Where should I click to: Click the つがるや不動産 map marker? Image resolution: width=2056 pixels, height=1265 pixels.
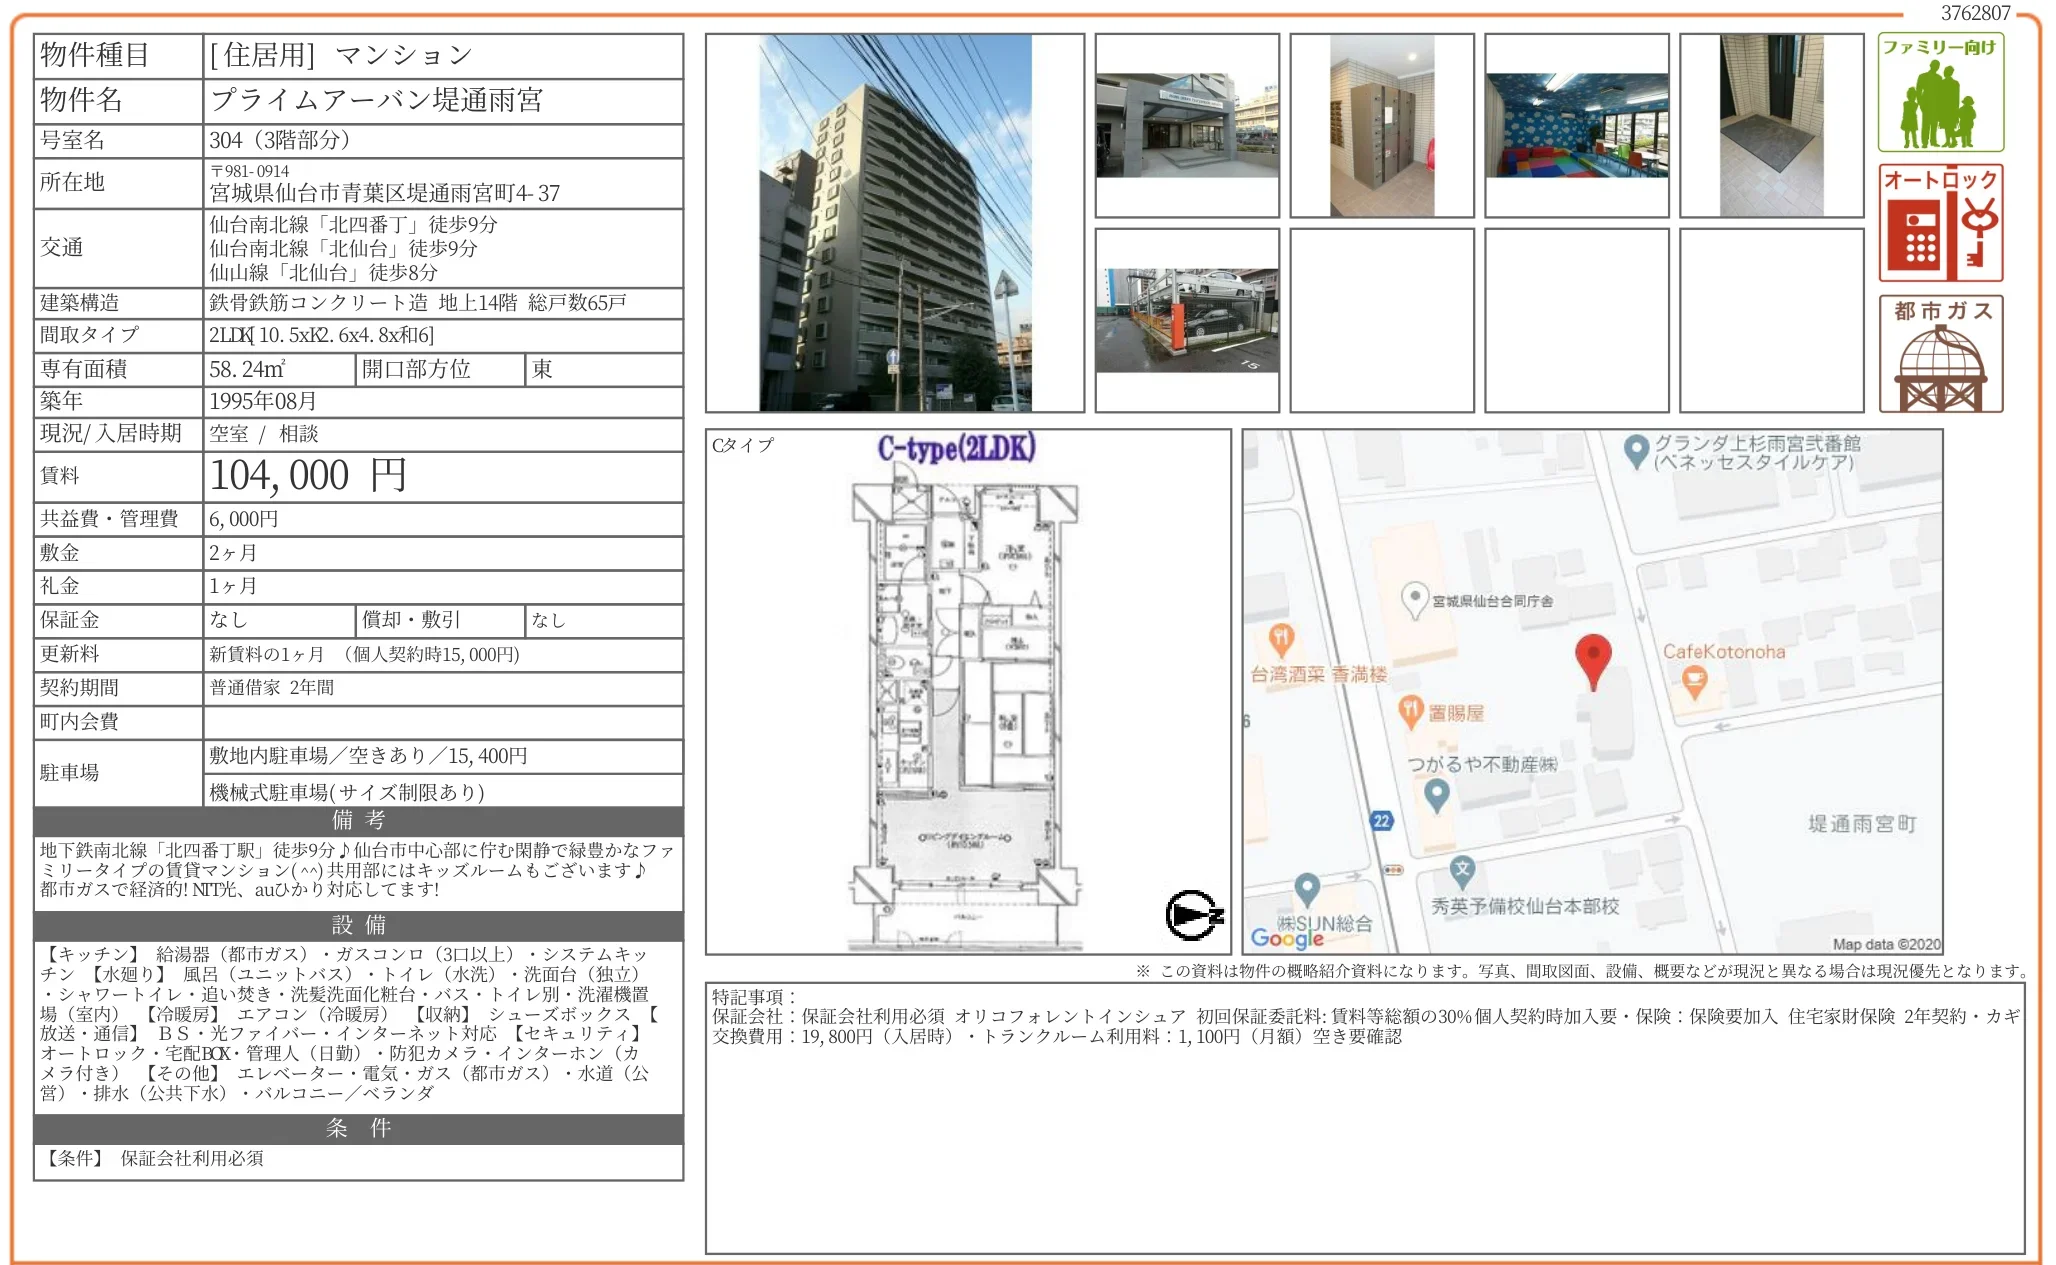pos(1437,795)
